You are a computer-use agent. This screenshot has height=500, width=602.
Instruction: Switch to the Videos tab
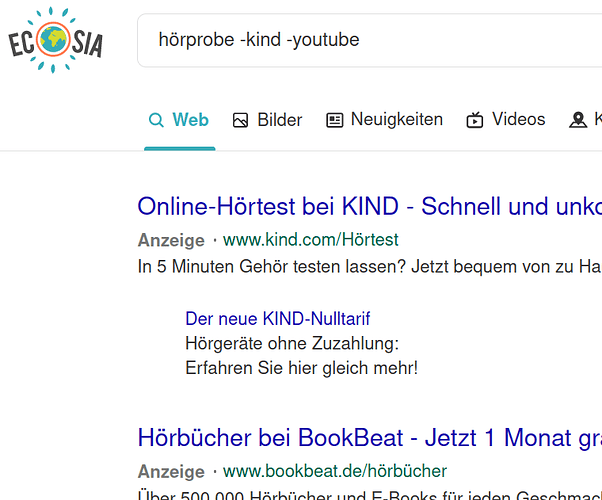point(506,119)
